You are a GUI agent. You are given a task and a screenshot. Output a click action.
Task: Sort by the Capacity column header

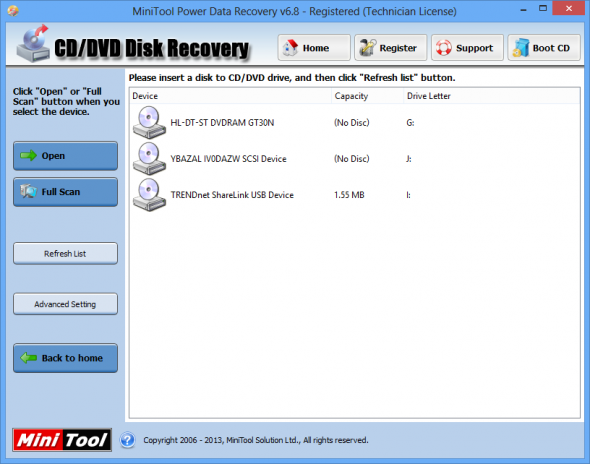coord(367,96)
